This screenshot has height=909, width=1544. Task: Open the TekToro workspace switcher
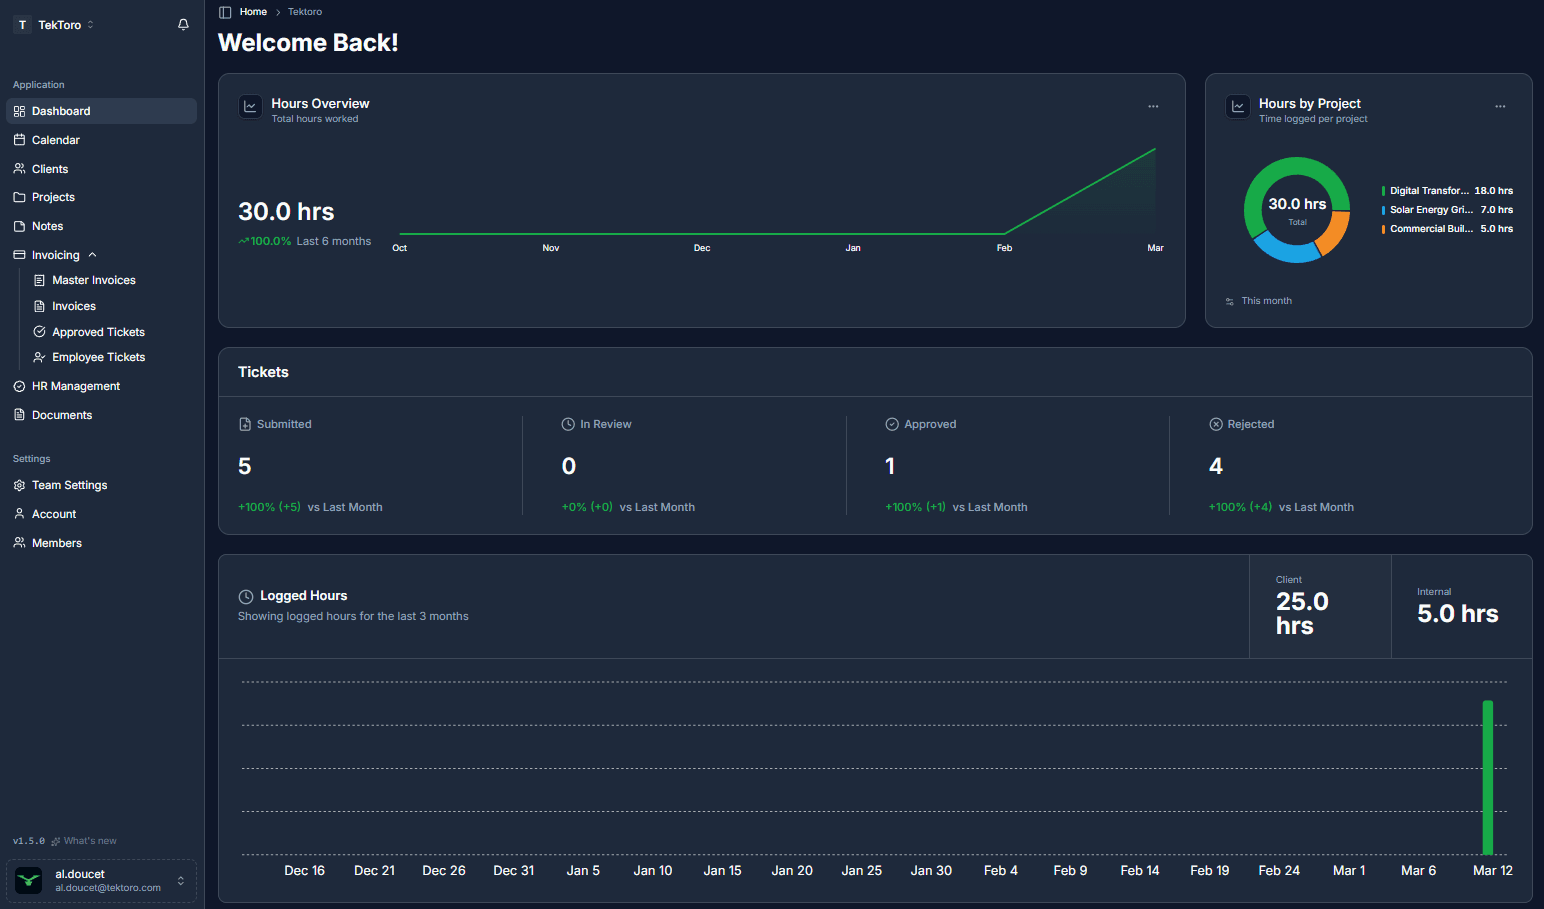click(54, 24)
